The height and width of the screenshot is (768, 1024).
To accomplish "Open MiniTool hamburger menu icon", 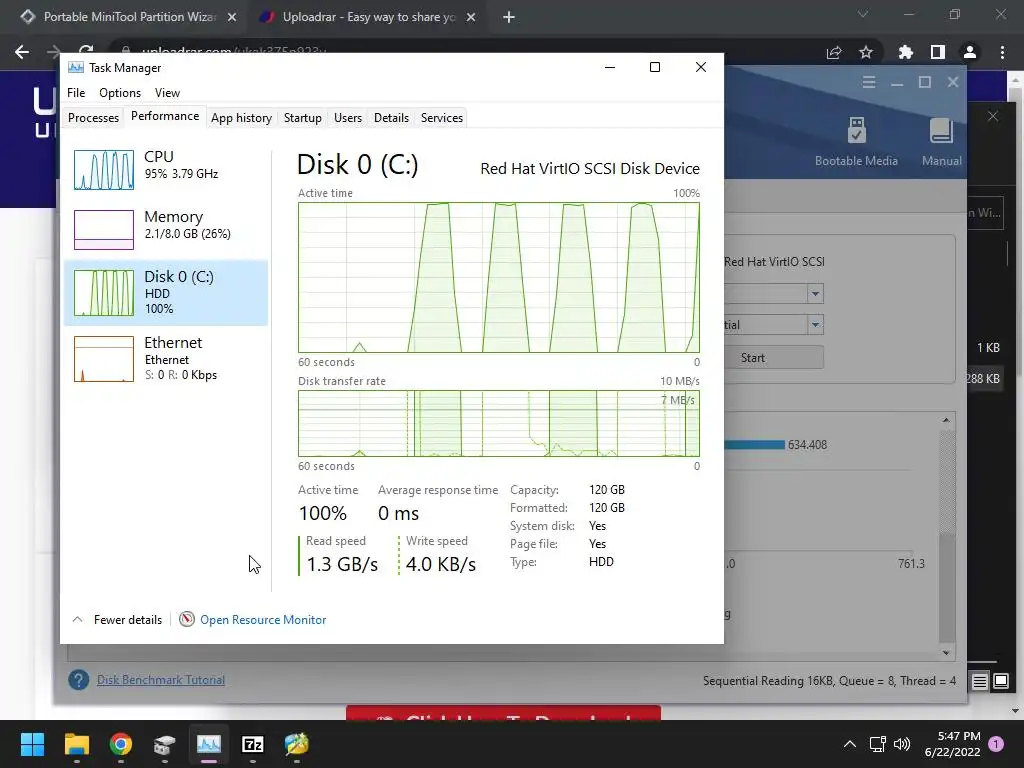I will click(x=869, y=82).
